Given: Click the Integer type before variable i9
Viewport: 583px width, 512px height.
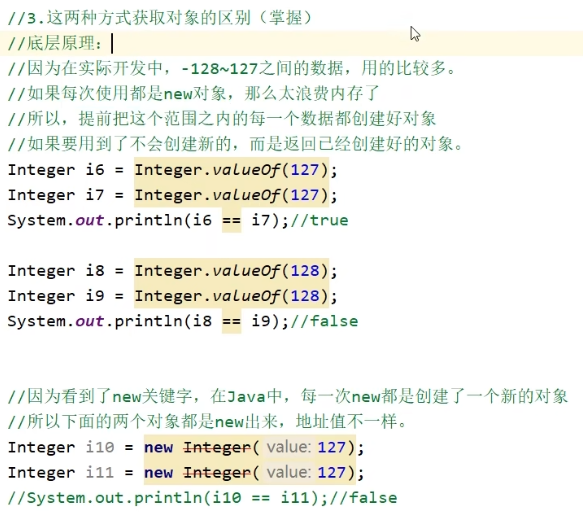Looking at the screenshot, I should click(x=41, y=296).
